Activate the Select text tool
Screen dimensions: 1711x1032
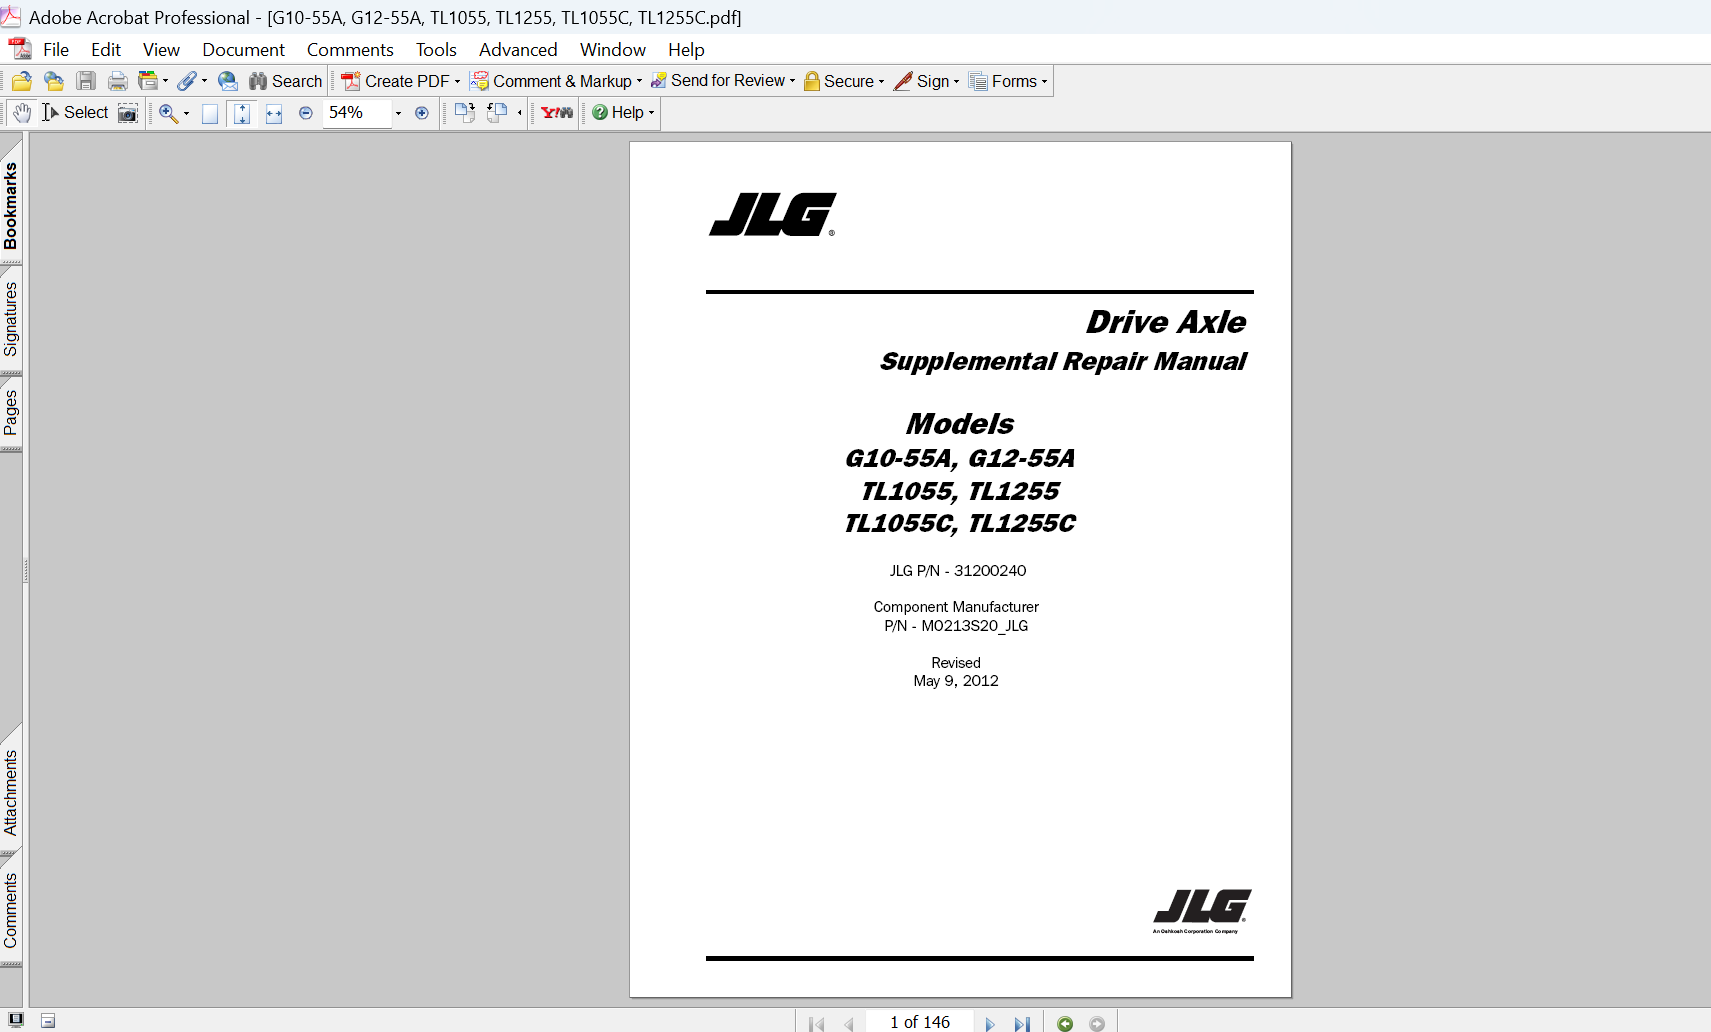[x=75, y=113]
